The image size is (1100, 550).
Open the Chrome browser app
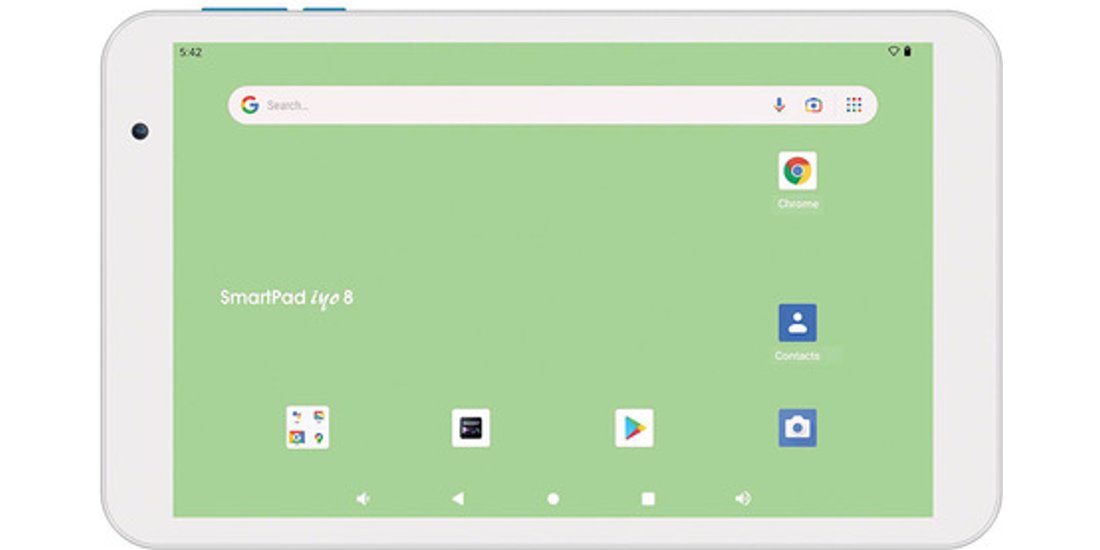click(x=797, y=170)
